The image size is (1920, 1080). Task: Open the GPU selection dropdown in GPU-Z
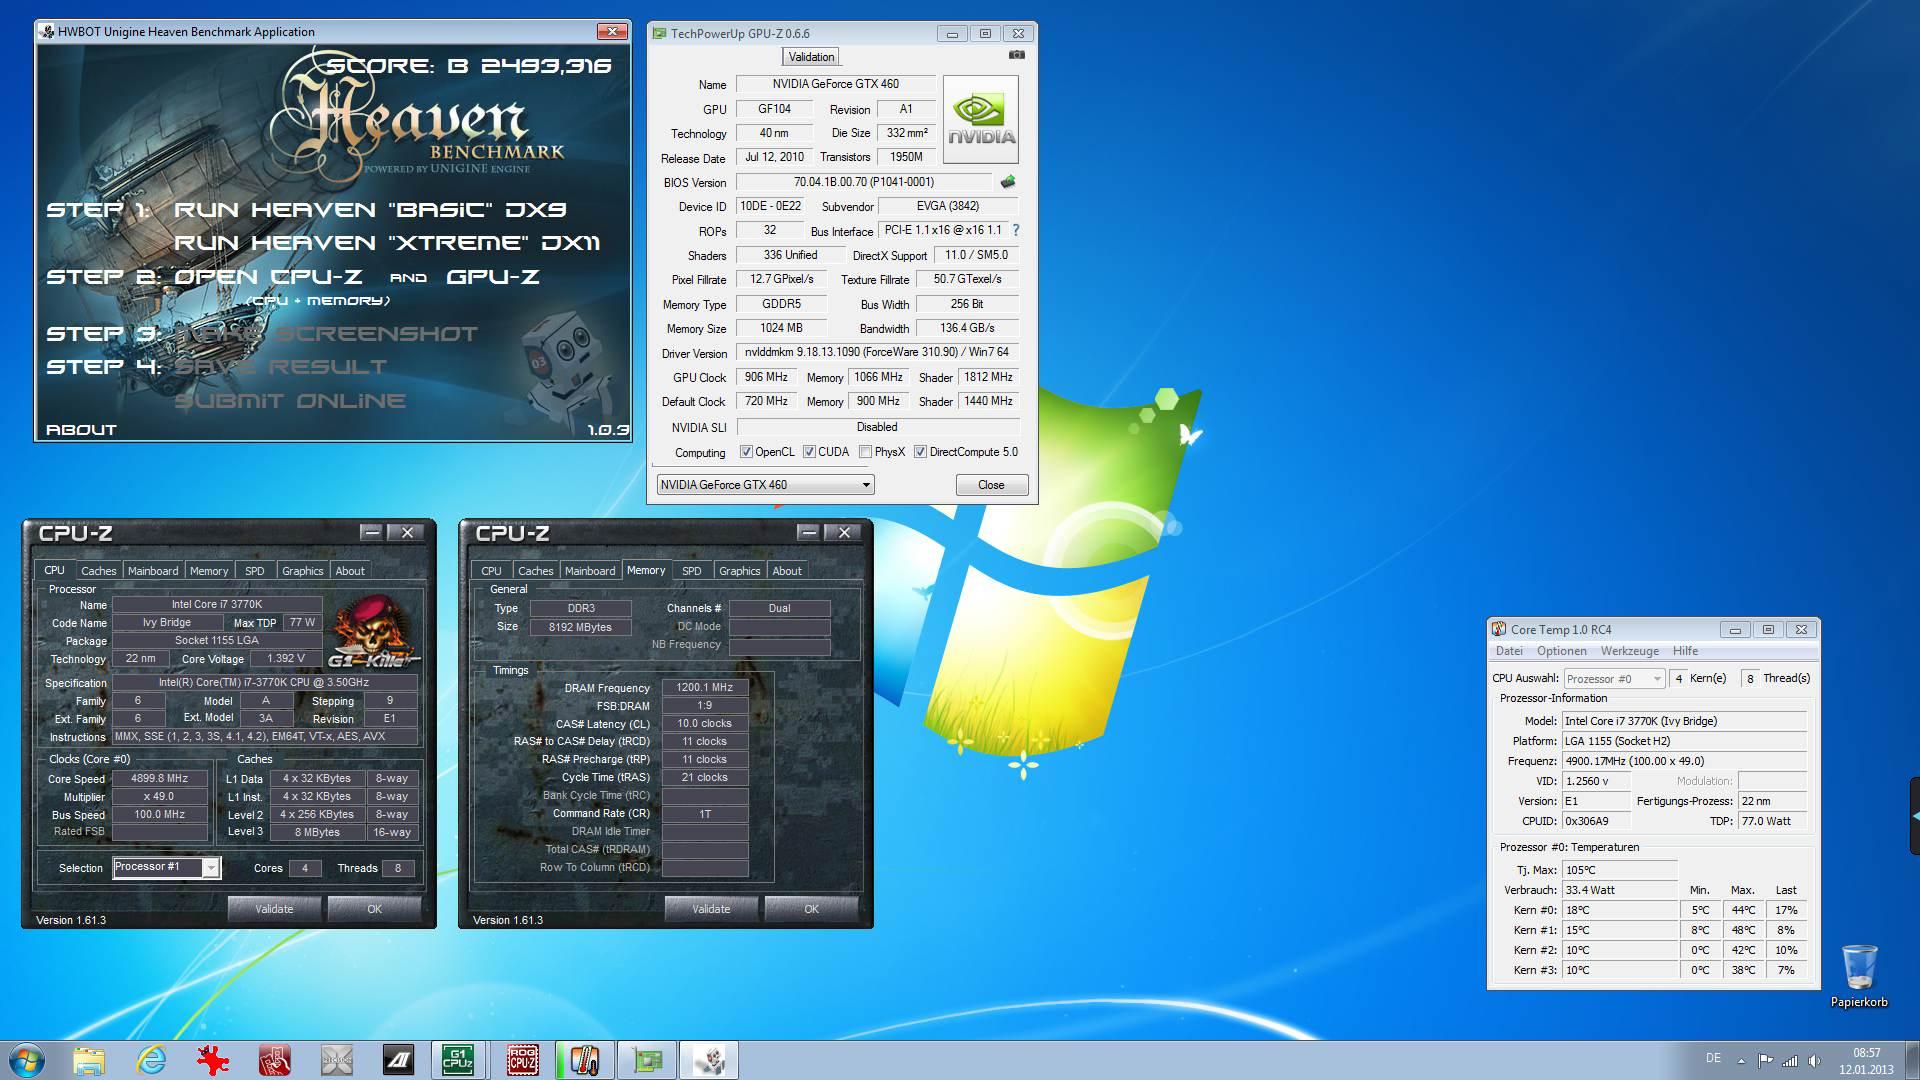[765, 485]
